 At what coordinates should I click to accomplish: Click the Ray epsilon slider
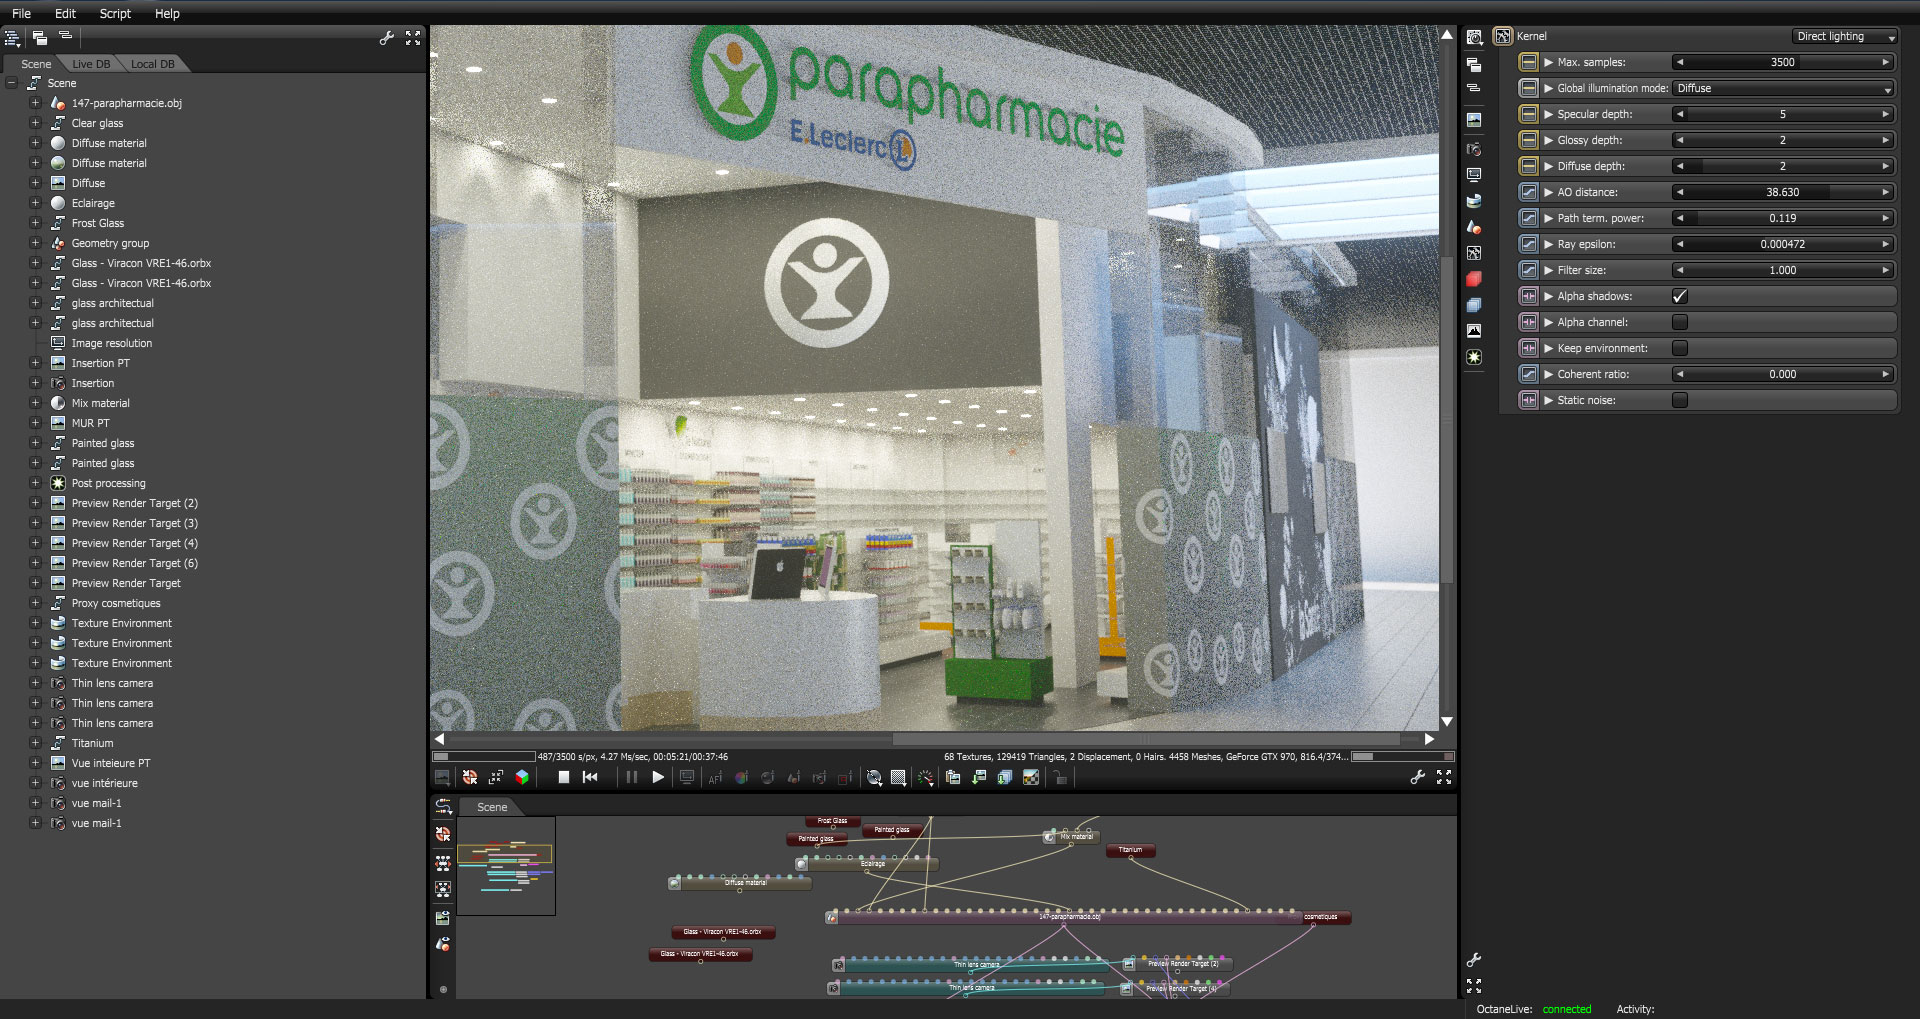tap(1783, 244)
